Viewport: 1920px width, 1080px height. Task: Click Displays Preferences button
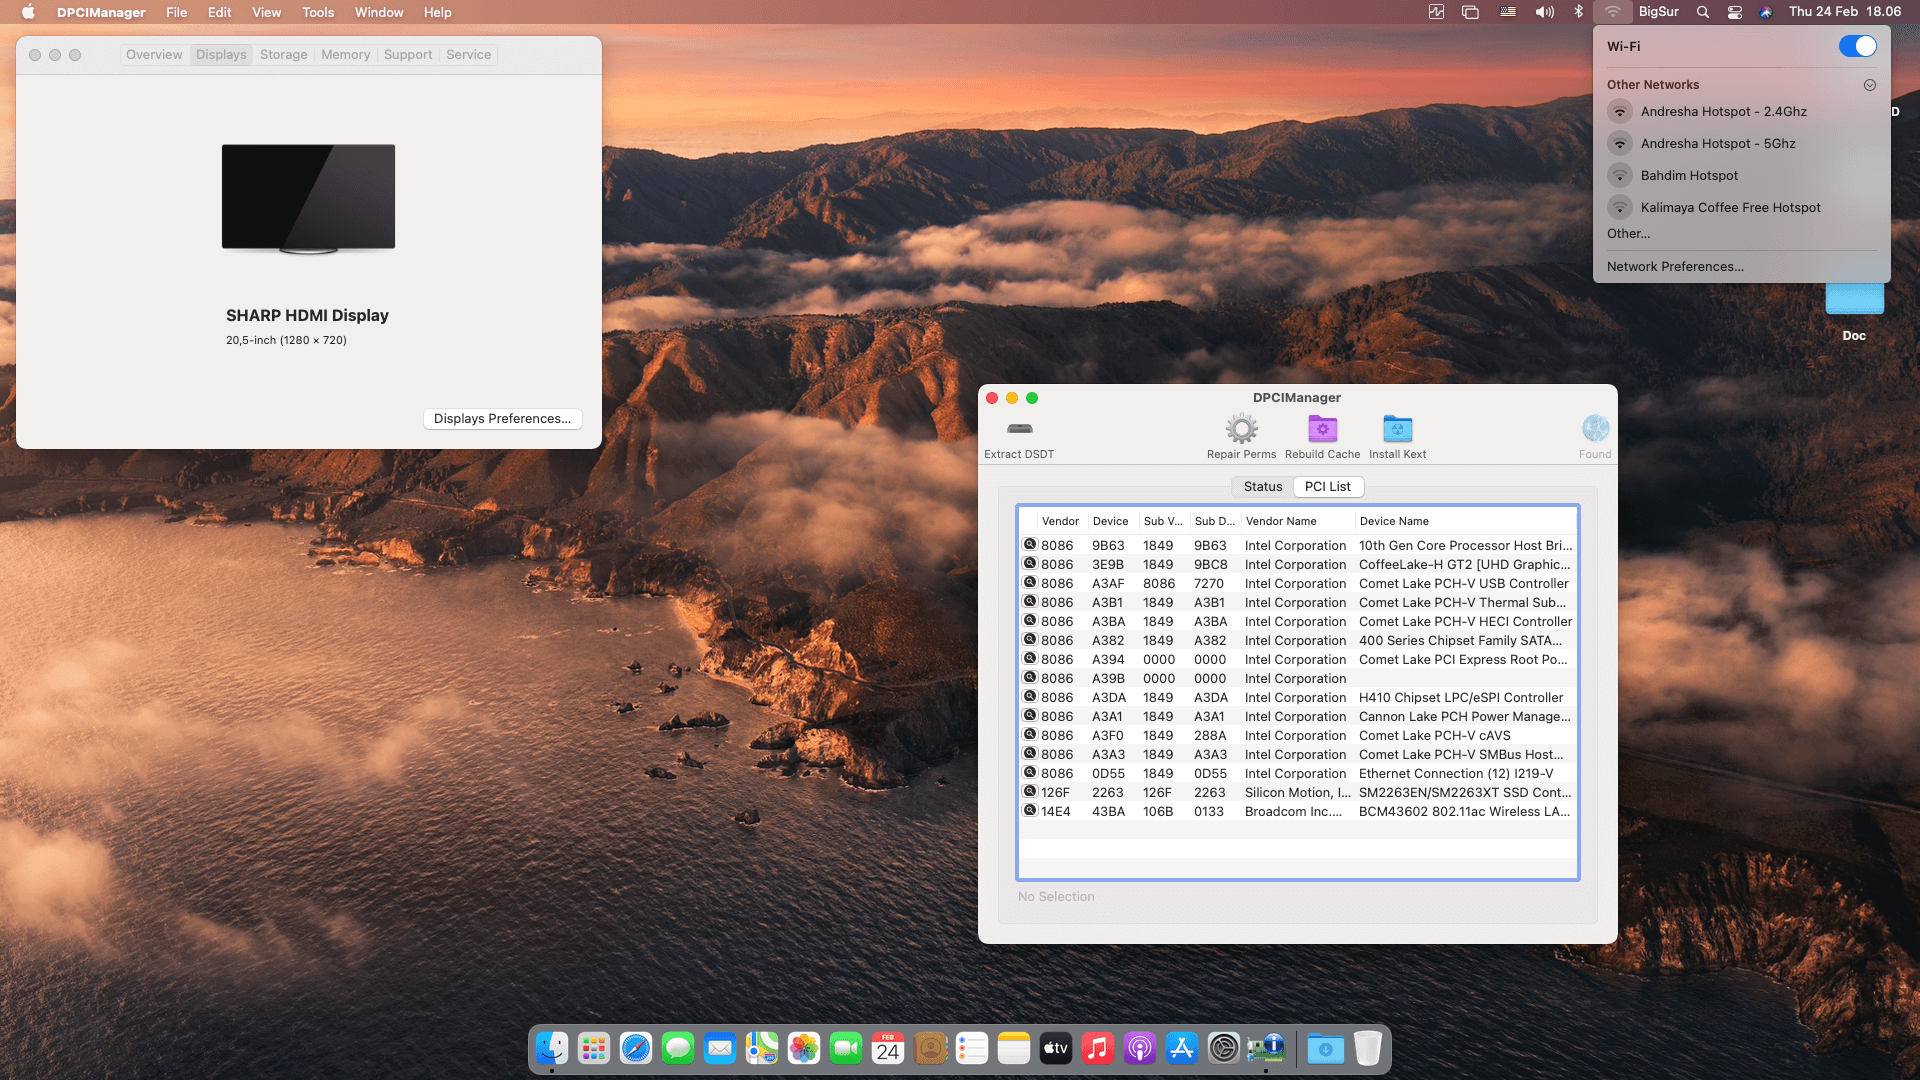[x=502, y=418]
